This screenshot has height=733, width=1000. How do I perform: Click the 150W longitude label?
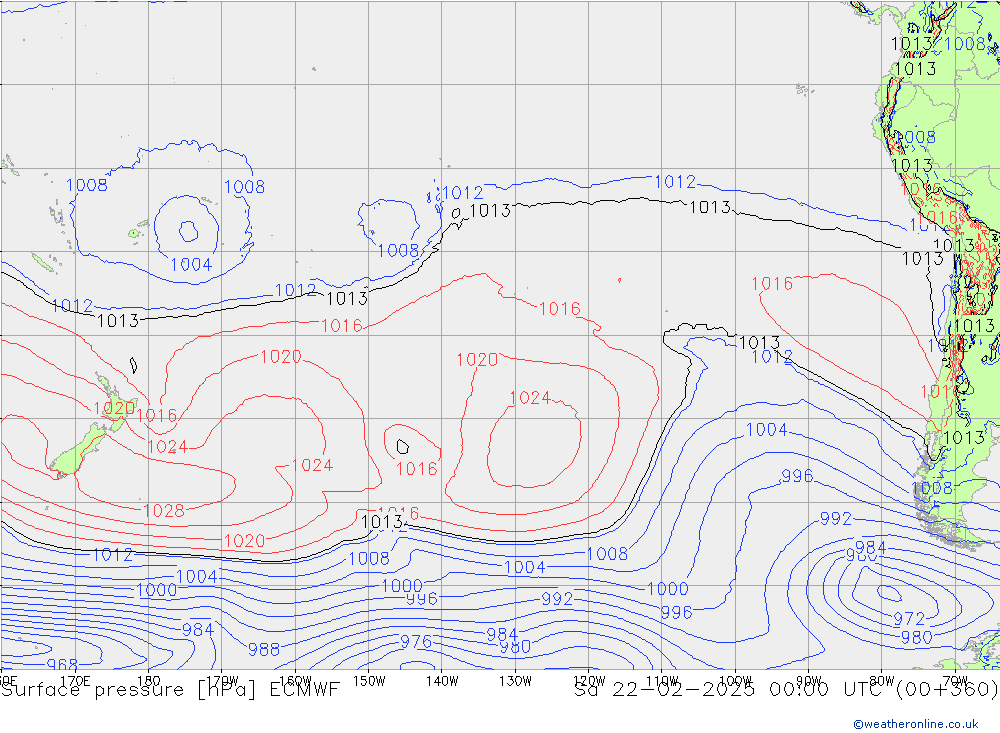point(369,681)
